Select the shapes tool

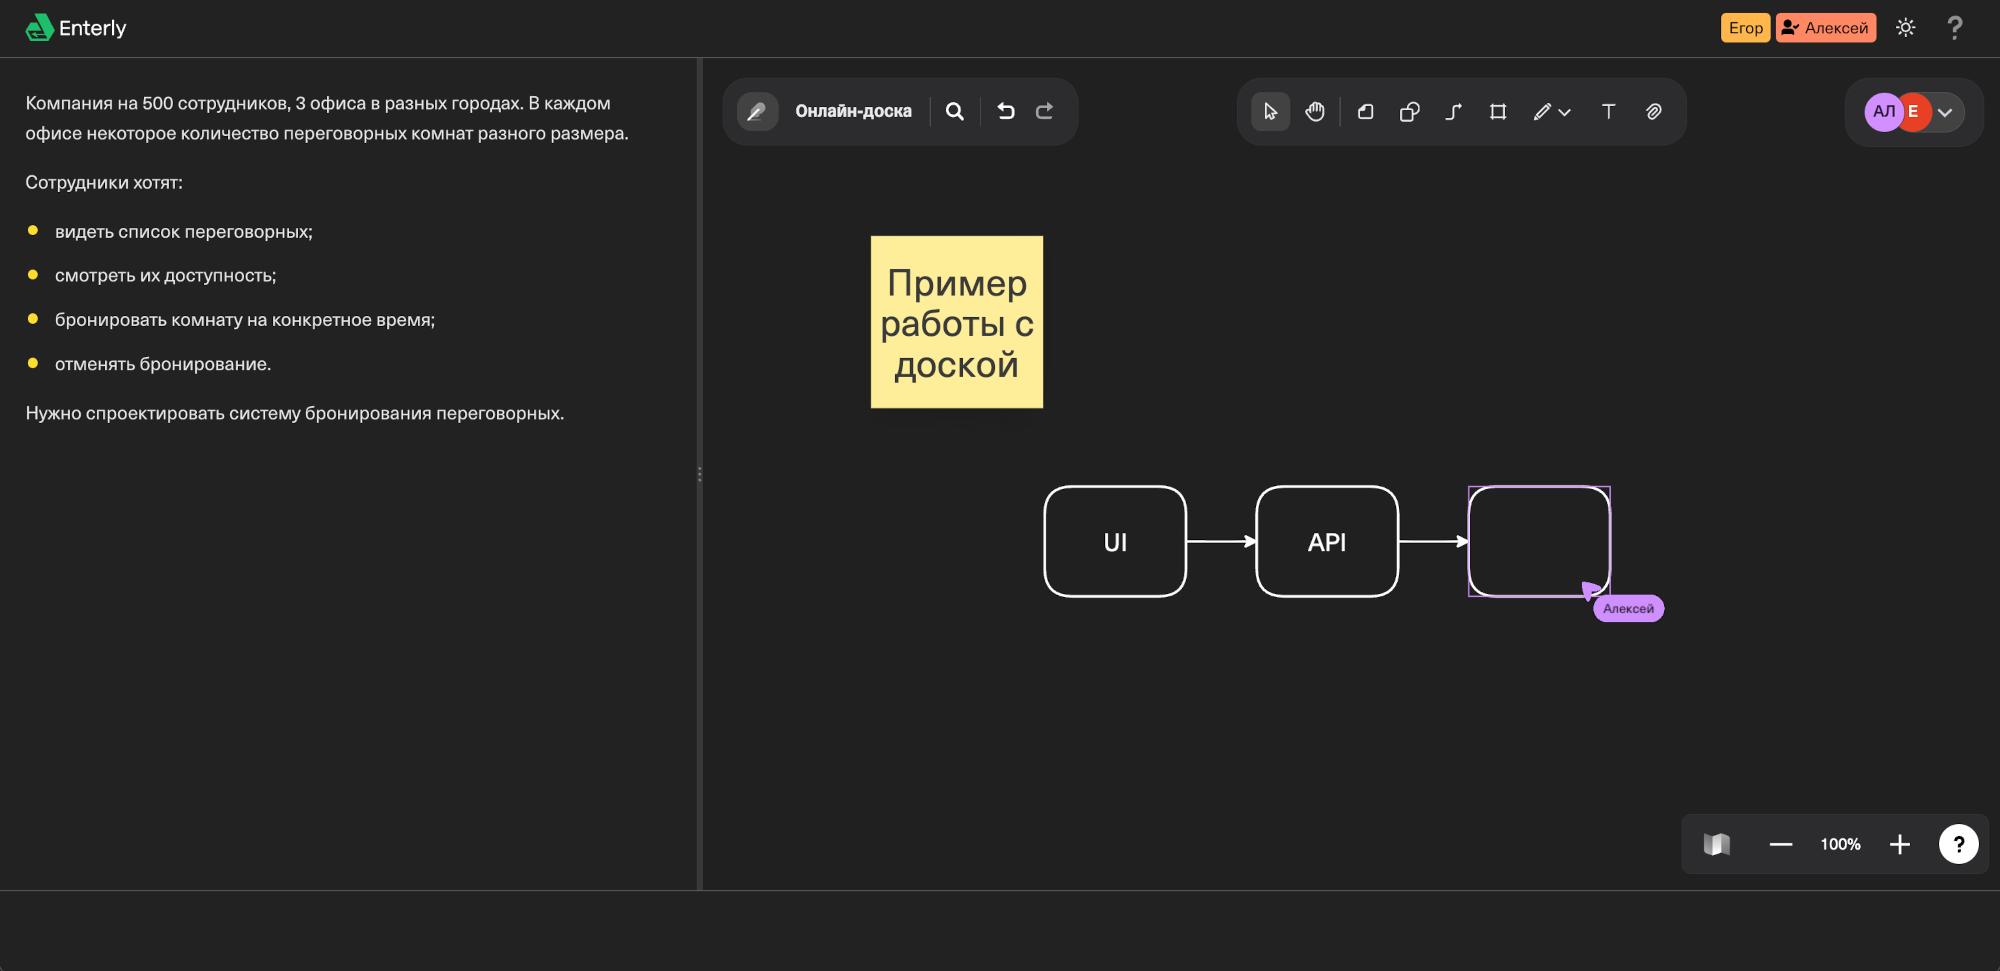(x=1410, y=112)
